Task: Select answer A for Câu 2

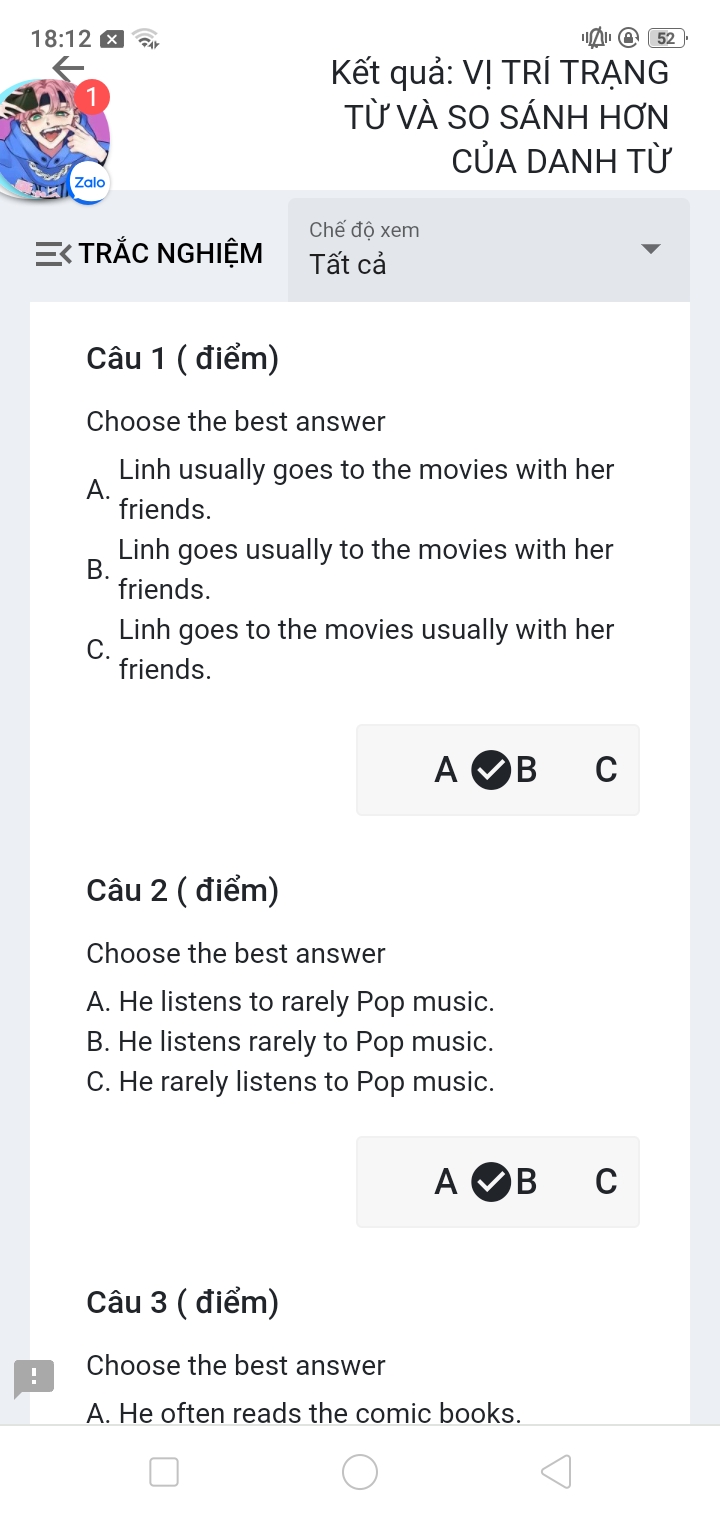Action: click(x=446, y=1182)
